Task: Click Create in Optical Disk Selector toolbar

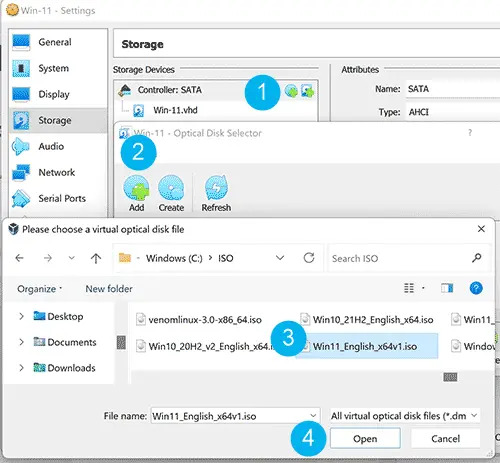Action: click(x=171, y=194)
